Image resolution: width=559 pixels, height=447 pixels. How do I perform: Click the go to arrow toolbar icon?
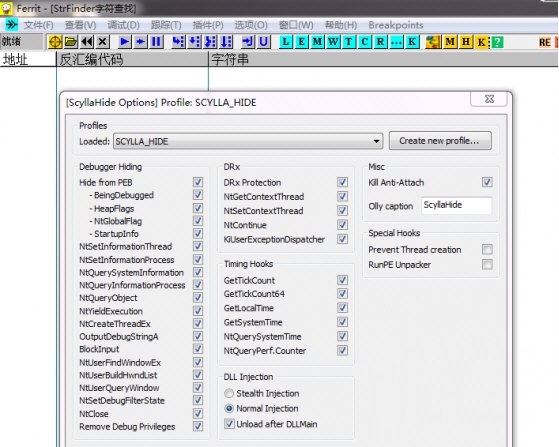(x=247, y=42)
